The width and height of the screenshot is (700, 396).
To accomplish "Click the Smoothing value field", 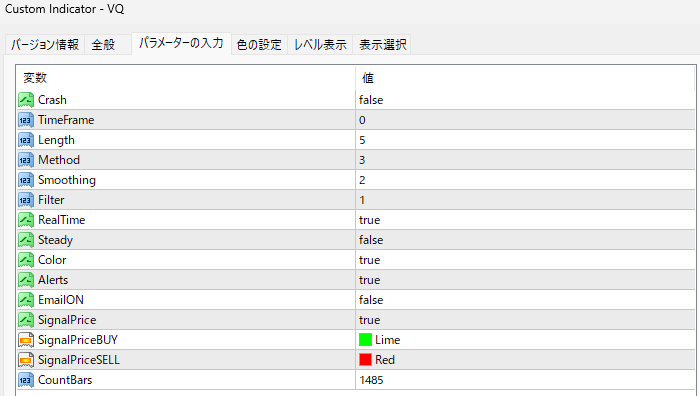I will click(525, 180).
